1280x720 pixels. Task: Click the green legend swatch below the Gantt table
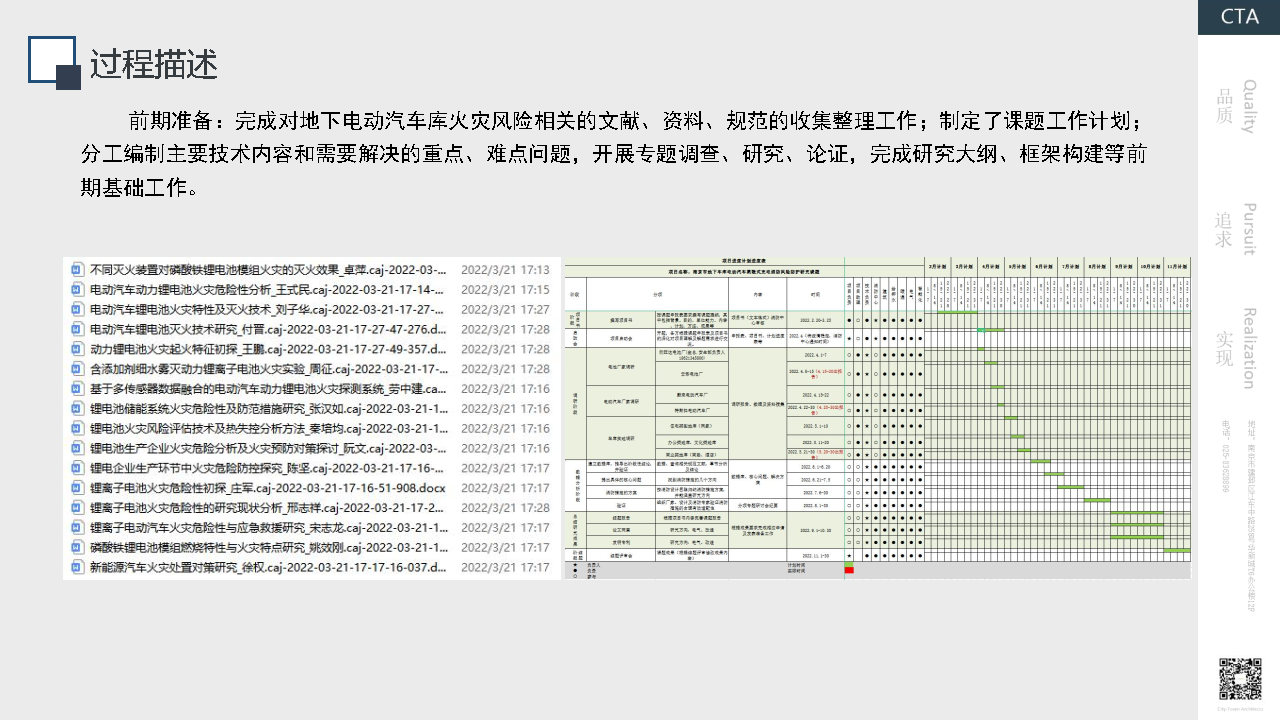tap(849, 564)
